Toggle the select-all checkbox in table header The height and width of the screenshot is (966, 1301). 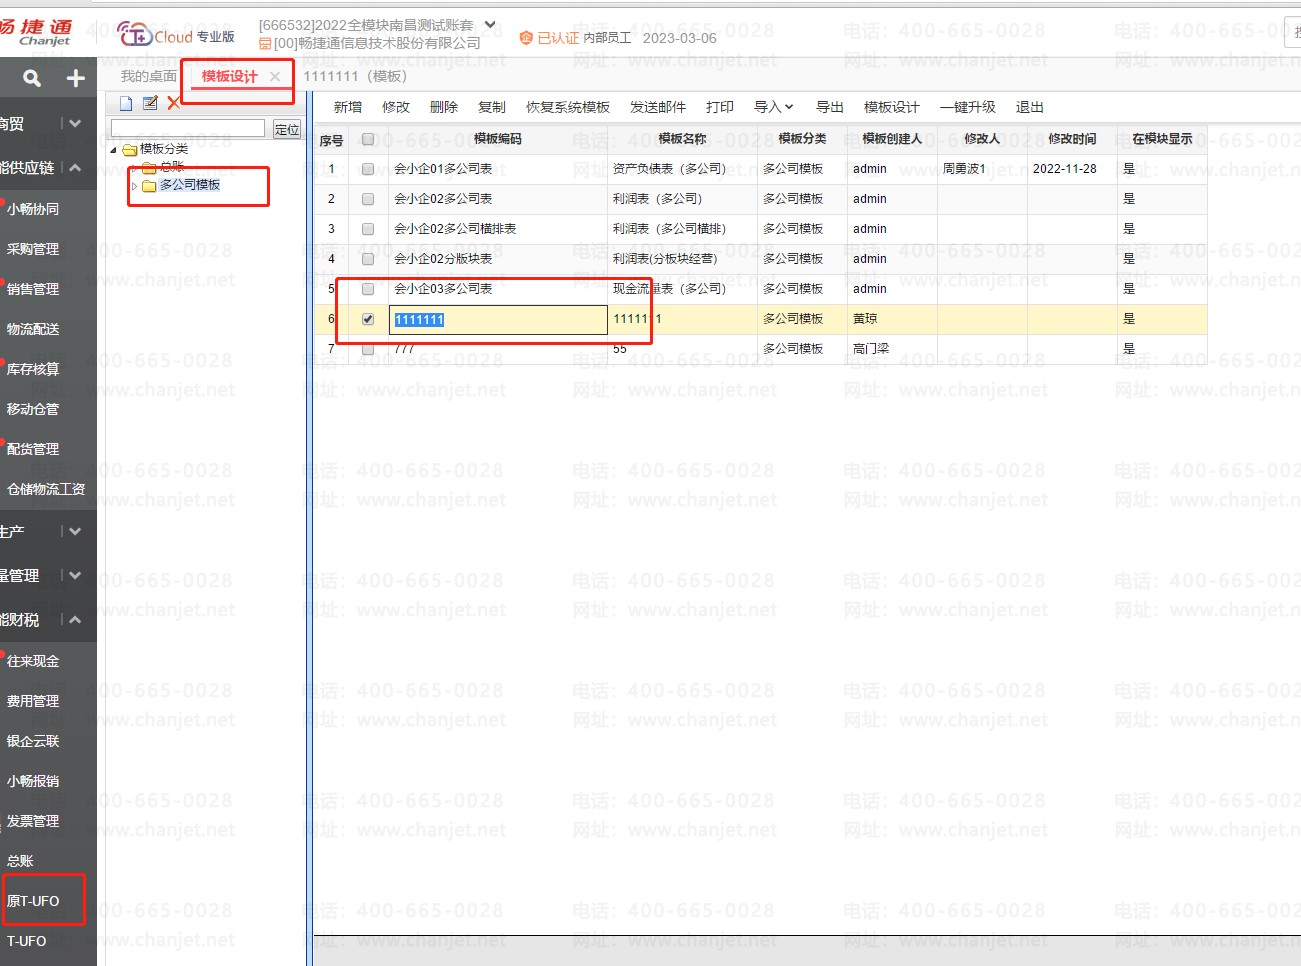pos(368,139)
